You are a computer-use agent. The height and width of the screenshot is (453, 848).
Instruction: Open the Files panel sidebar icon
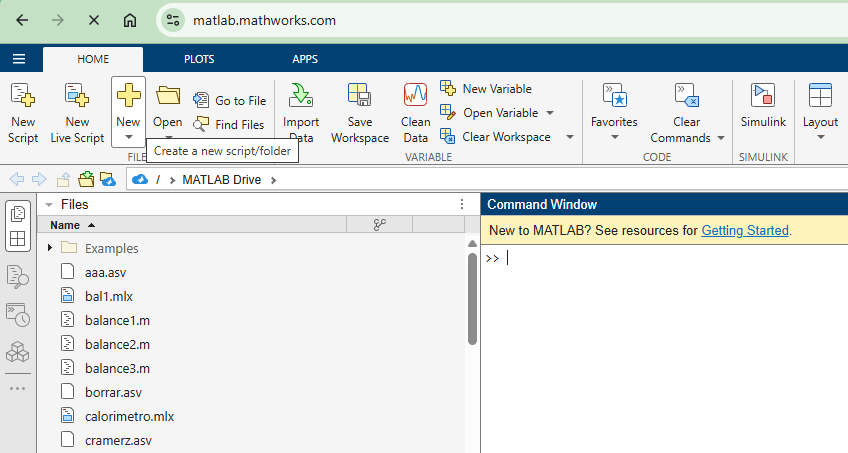[x=18, y=214]
